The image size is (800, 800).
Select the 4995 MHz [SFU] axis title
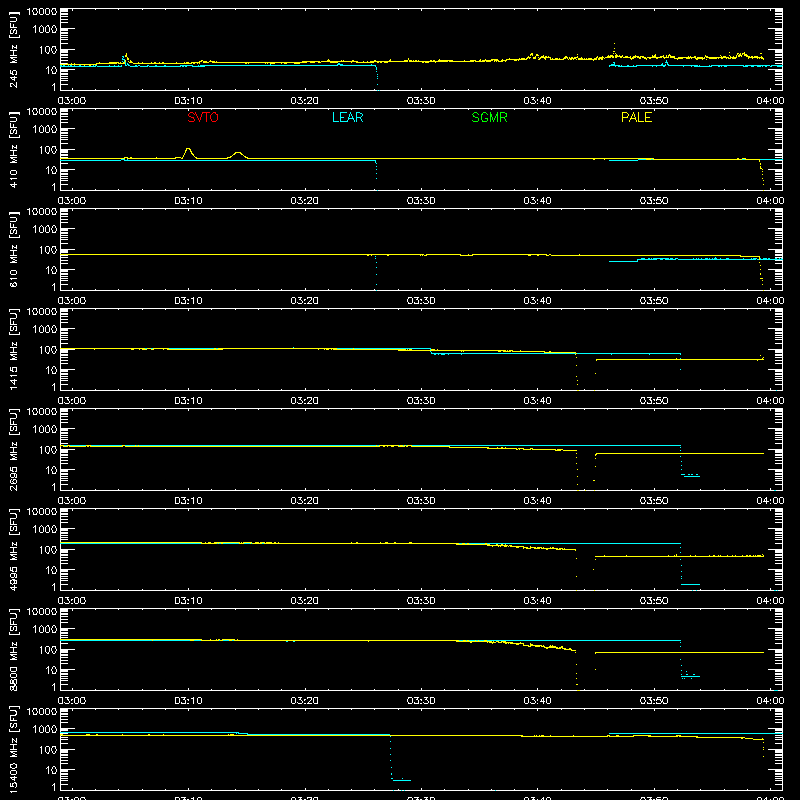coord(14,549)
